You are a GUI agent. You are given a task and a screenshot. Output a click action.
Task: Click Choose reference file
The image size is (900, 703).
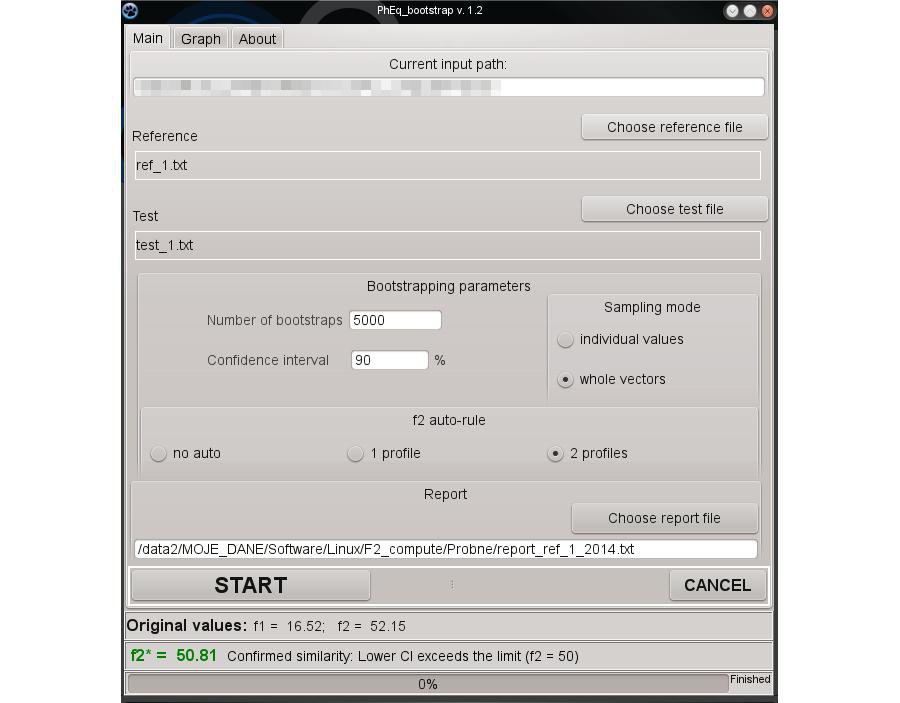coord(674,127)
